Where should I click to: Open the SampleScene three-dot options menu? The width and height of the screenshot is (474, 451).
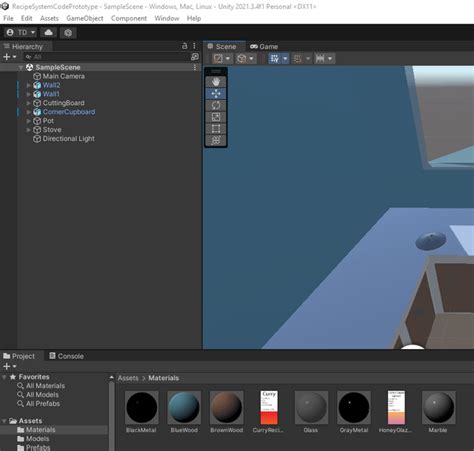(x=195, y=67)
